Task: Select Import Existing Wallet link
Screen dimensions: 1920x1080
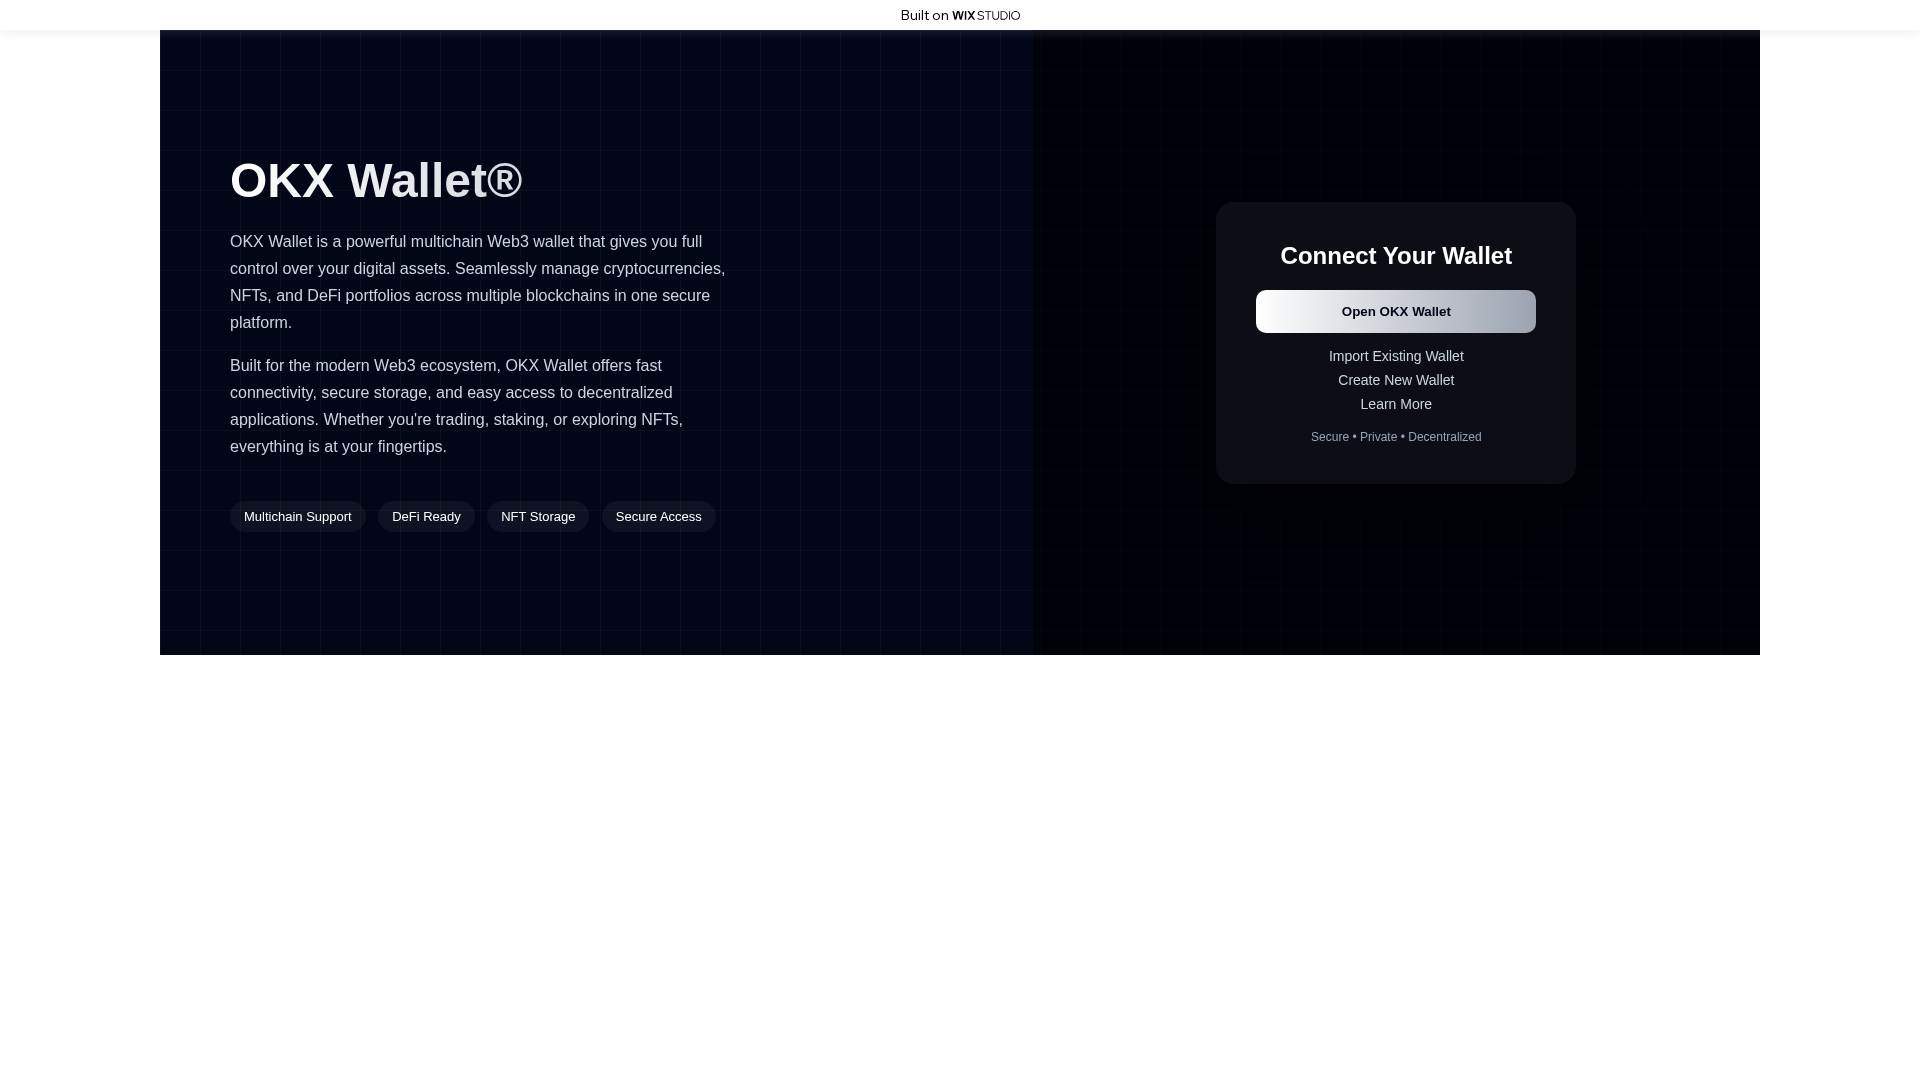Action: pyautogui.click(x=1395, y=356)
